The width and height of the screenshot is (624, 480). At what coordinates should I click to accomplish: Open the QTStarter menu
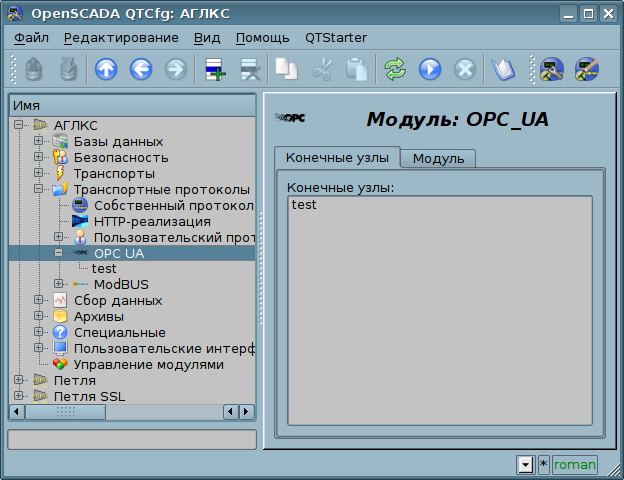pos(335,38)
